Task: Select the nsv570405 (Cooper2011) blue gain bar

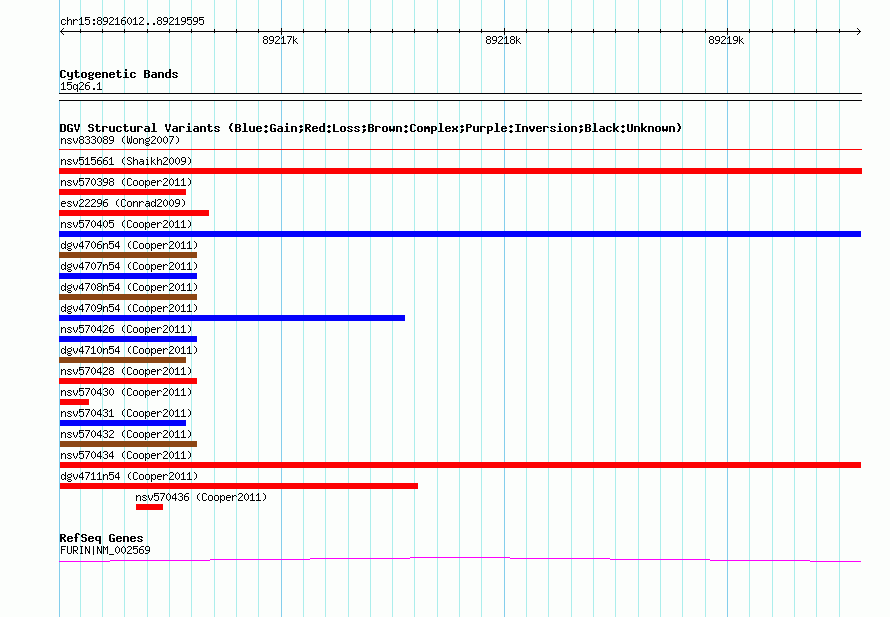Action: point(460,234)
